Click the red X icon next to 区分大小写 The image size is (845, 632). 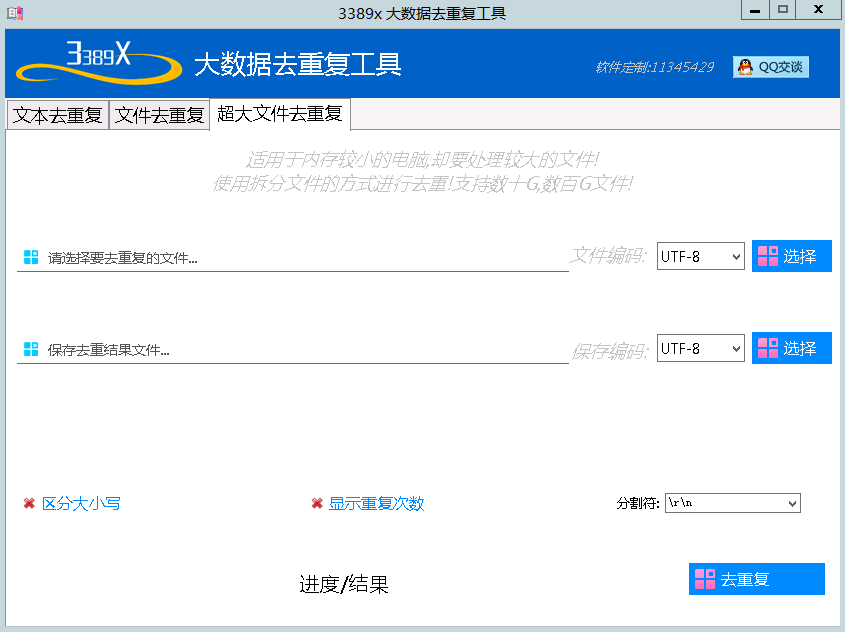click(29, 503)
